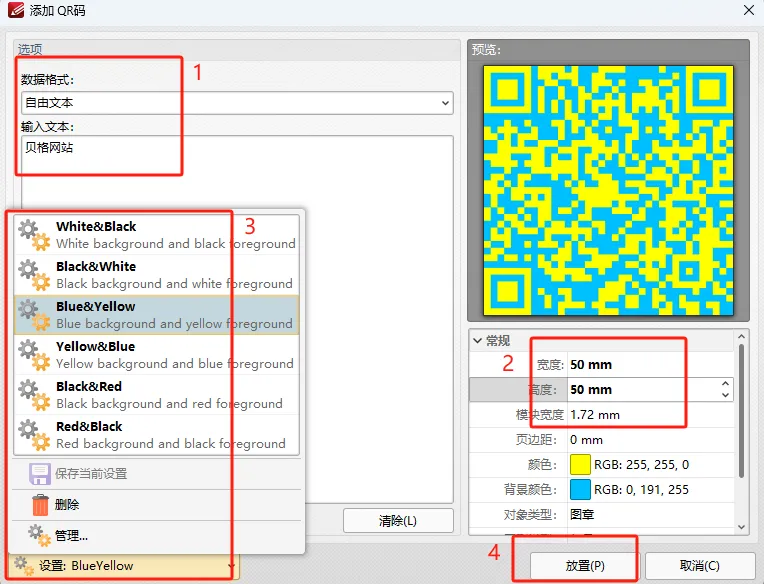Click the 放置(P) button
Viewport: 764px width, 584px height.
(585, 566)
